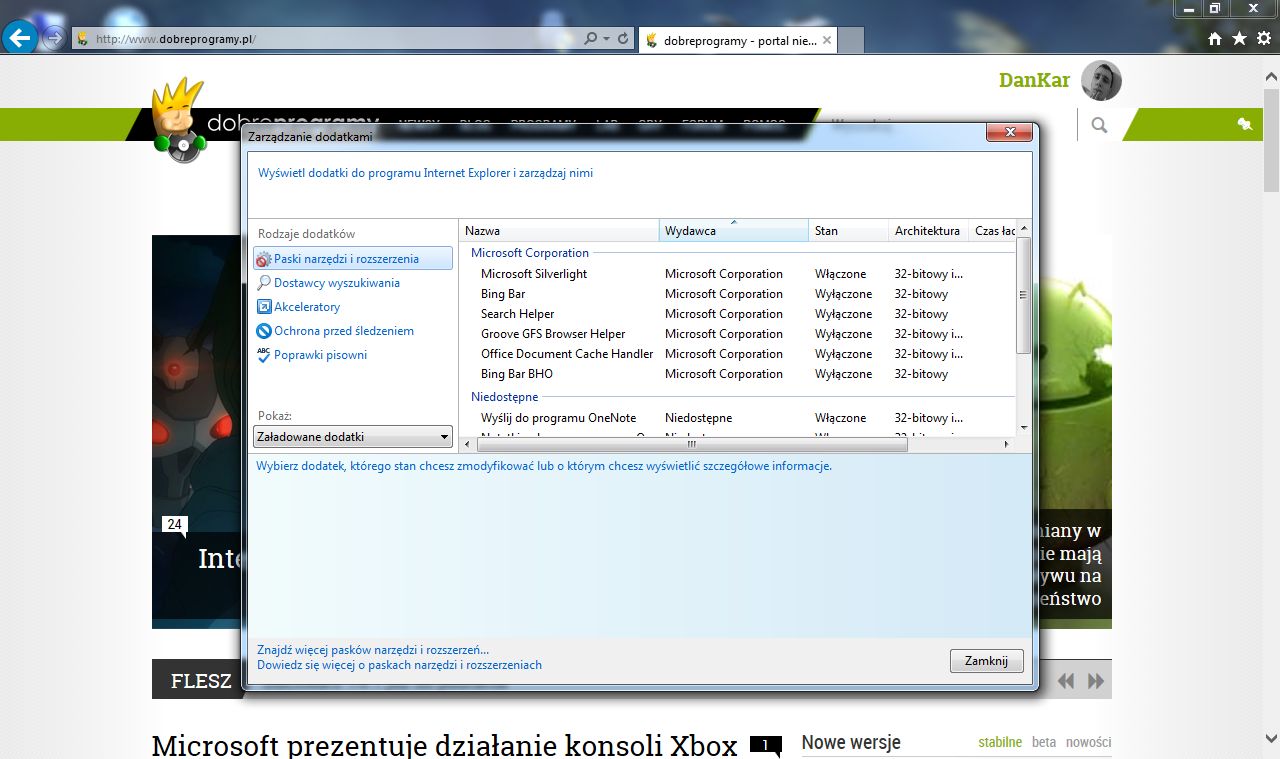
Task: Select Microsoft Silverlight add-on row
Action: (x=738, y=274)
